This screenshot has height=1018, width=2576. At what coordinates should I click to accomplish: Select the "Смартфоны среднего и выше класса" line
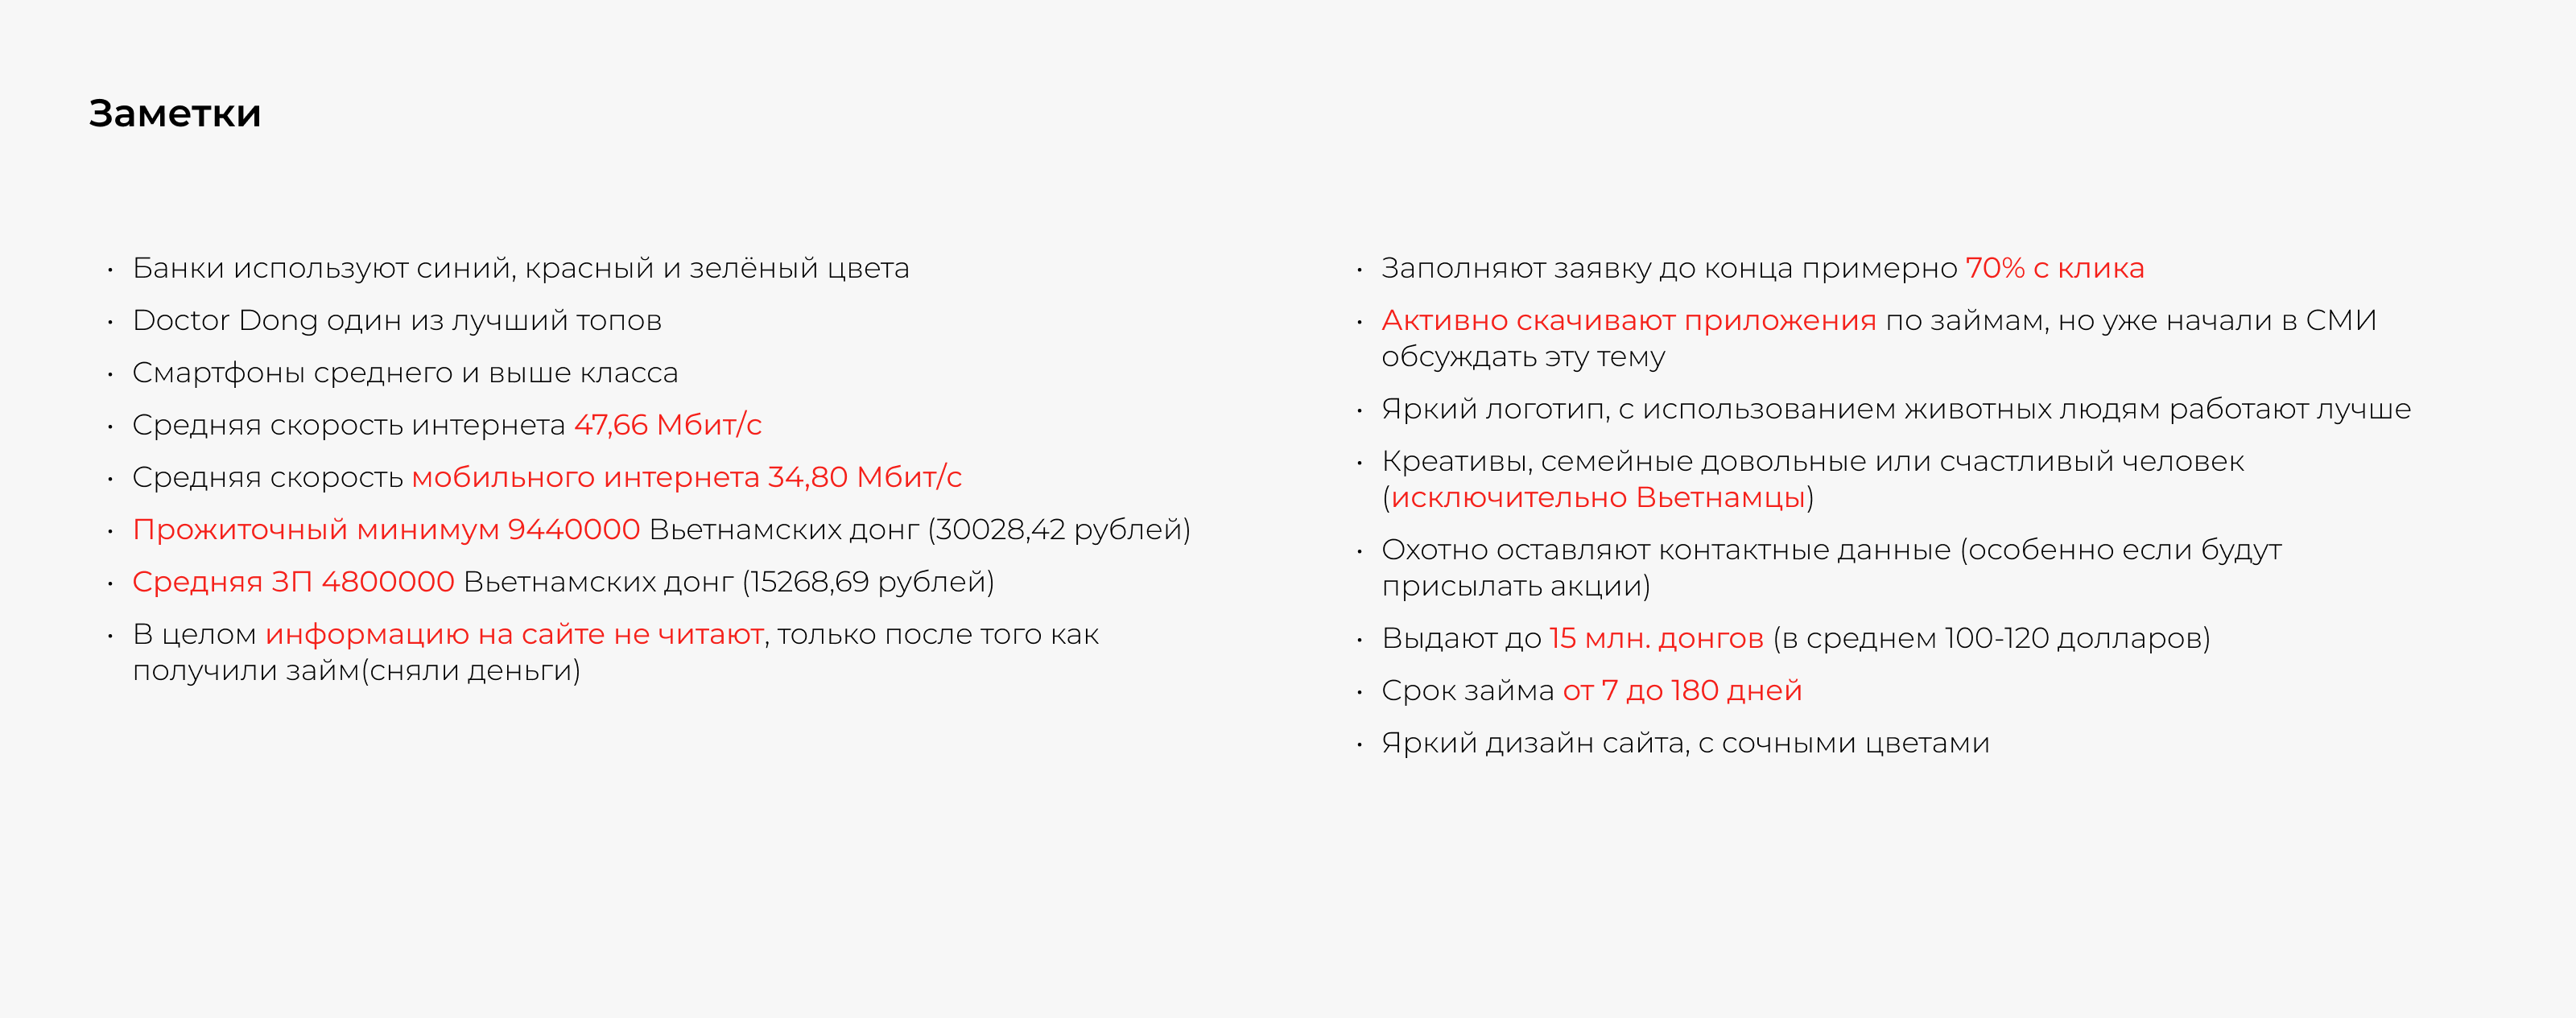tap(405, 373)
